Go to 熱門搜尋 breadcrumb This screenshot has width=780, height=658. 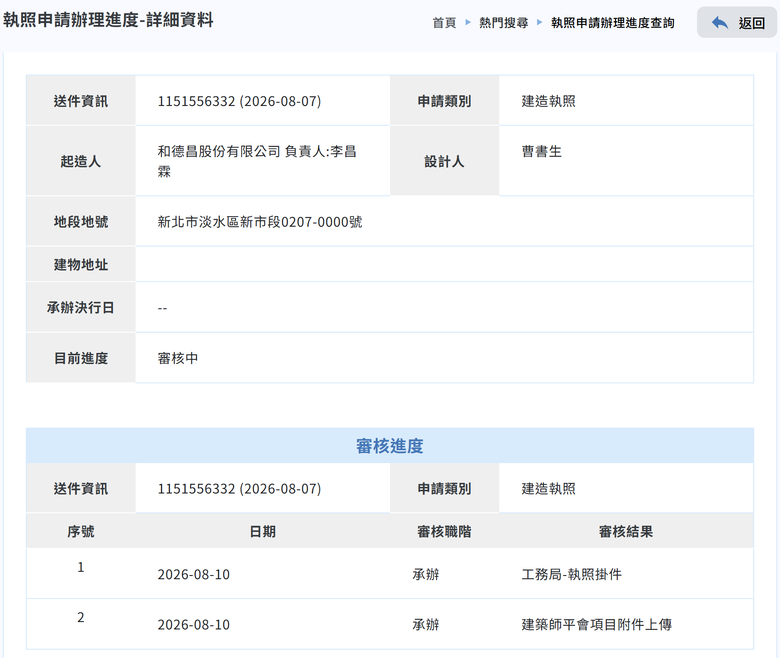click(x=503, y=23)
